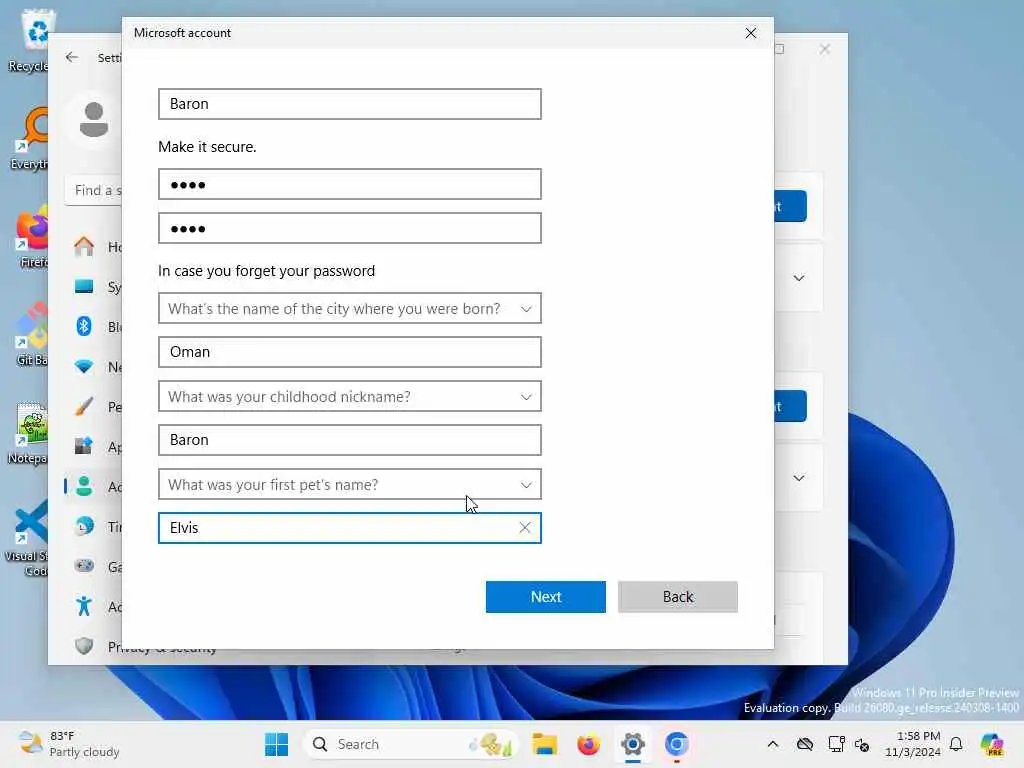
Task: Open the first pet's name question dropdown
Action: click(x=349, y=485)
